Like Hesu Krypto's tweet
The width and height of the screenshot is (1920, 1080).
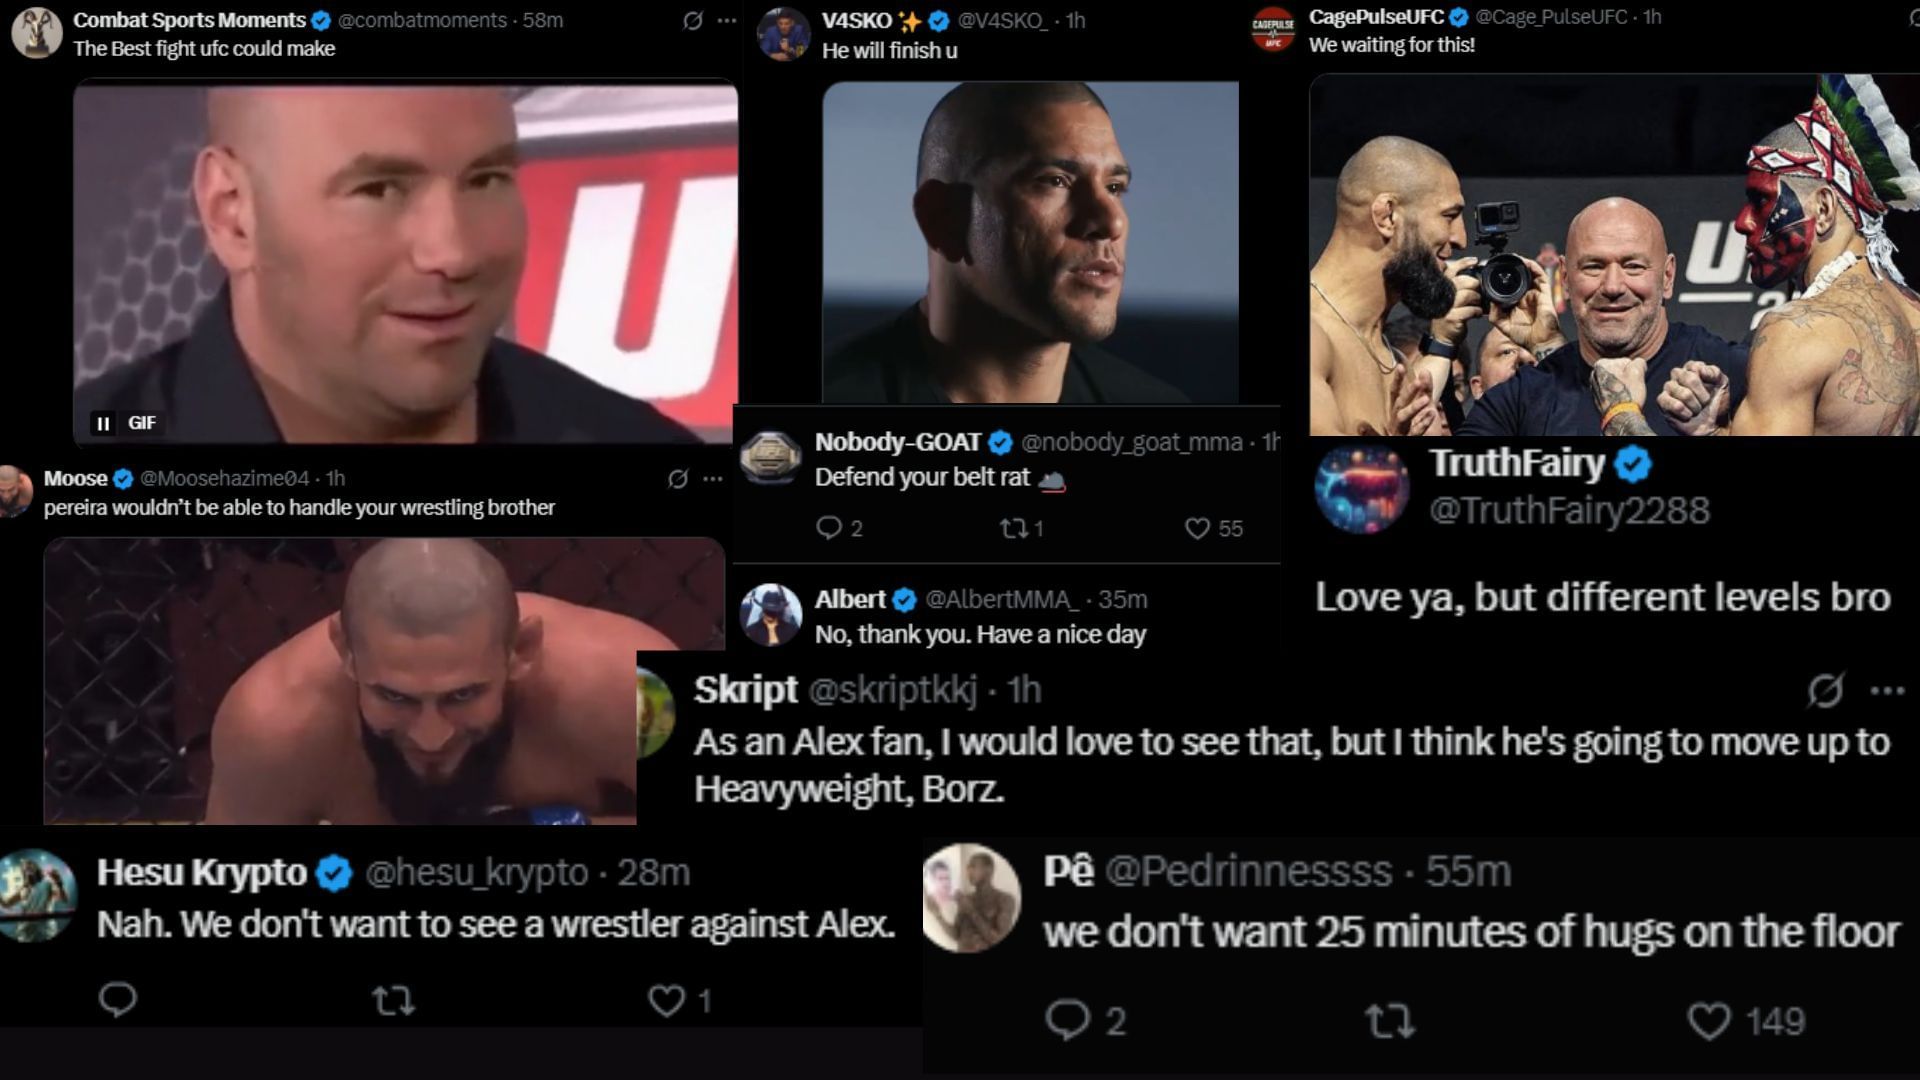click(666, 1000)
